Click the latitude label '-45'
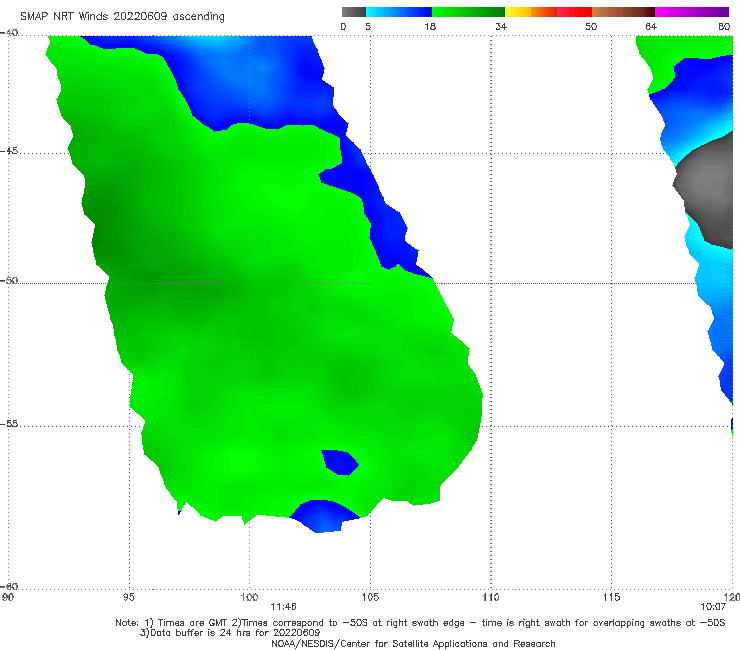This screenshot has width=740, height=650. coord(9,151)
